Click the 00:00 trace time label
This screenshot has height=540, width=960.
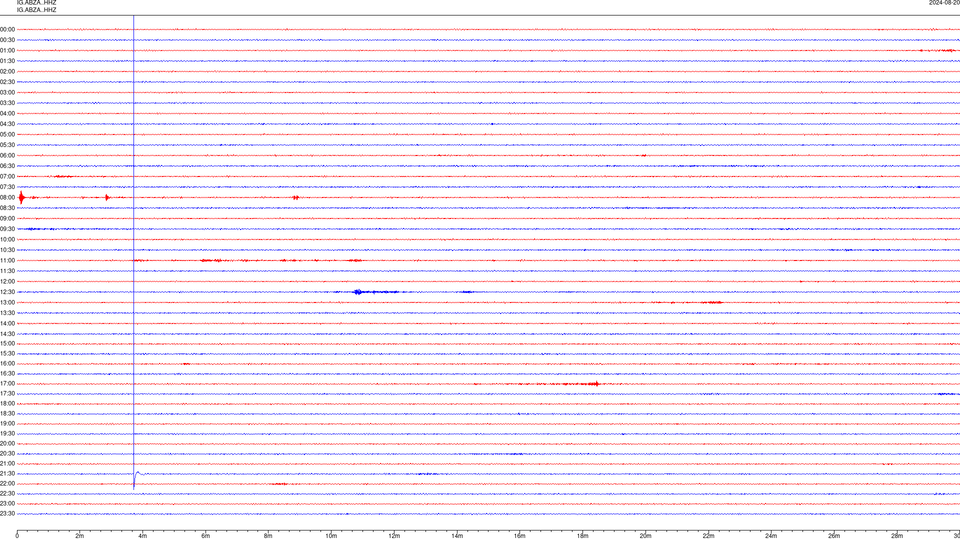click(x=7, y=29)
